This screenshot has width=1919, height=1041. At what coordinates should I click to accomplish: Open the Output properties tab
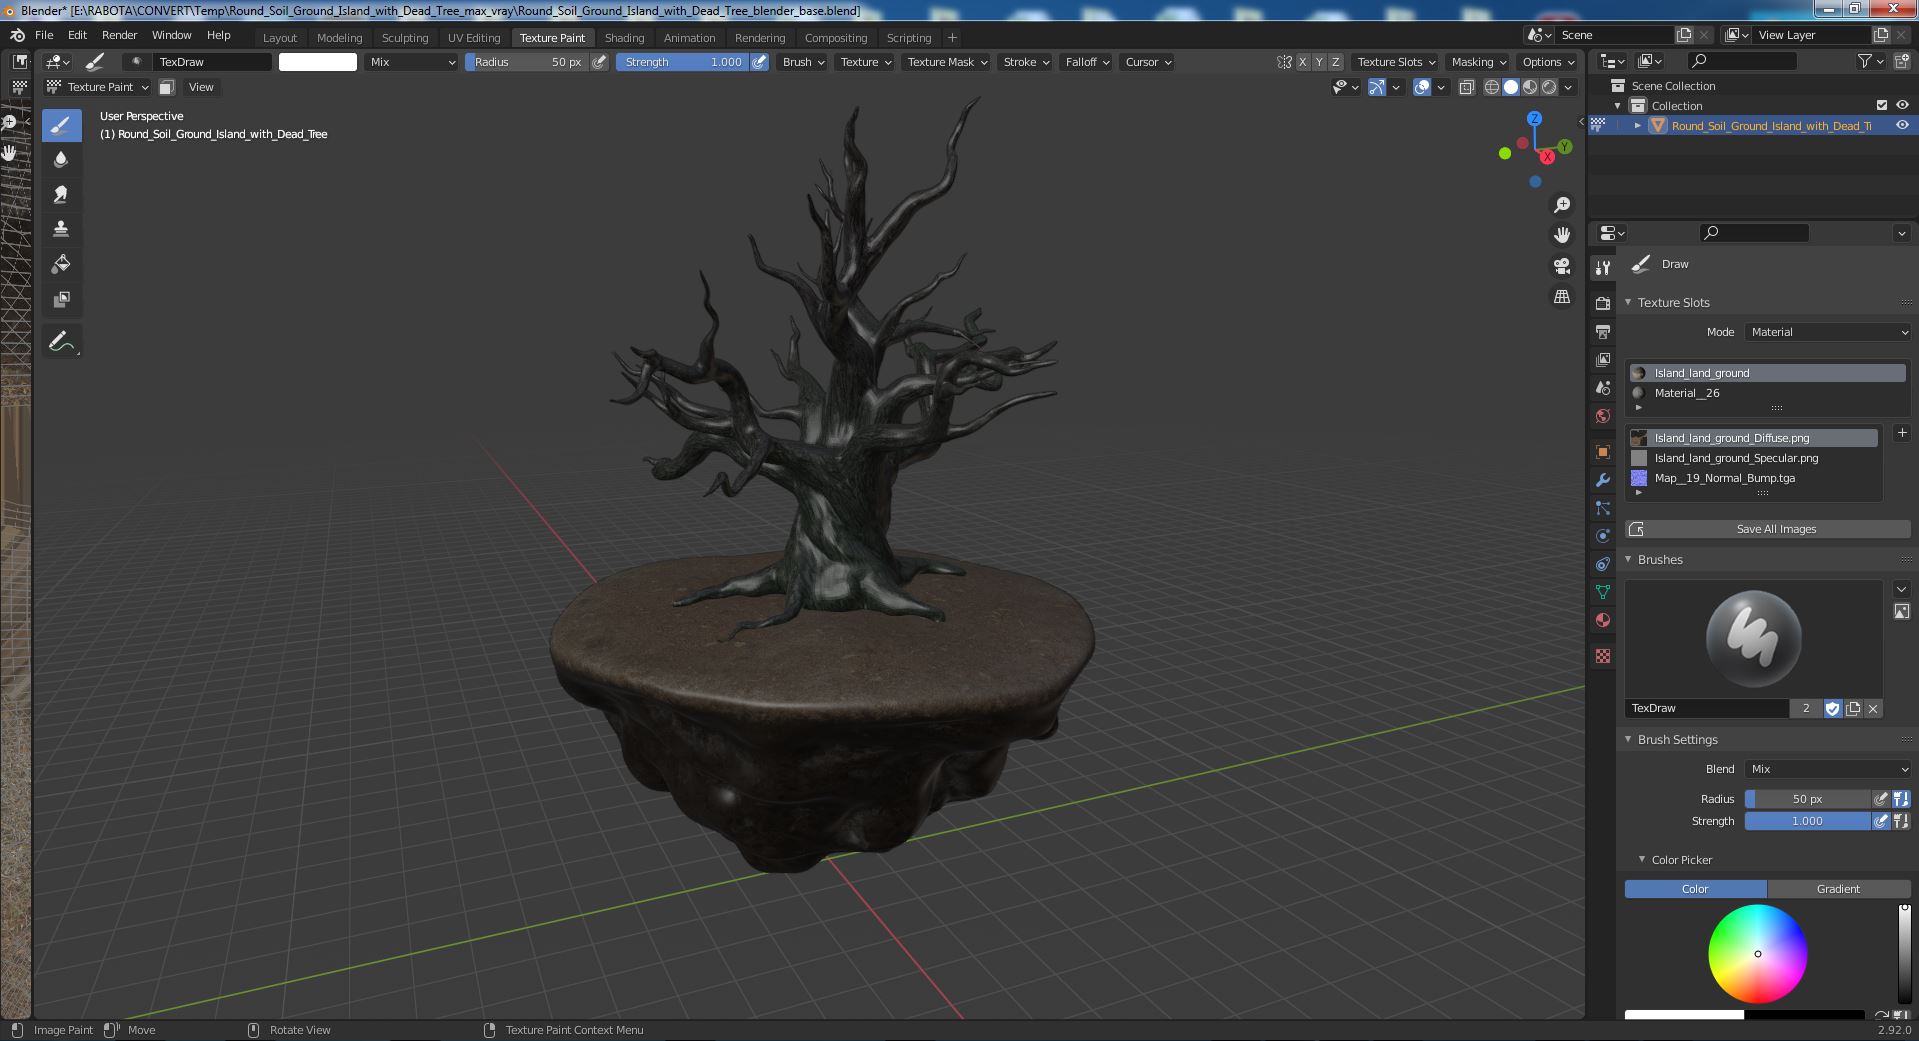pyautogui.click(x=1603, y=331)
